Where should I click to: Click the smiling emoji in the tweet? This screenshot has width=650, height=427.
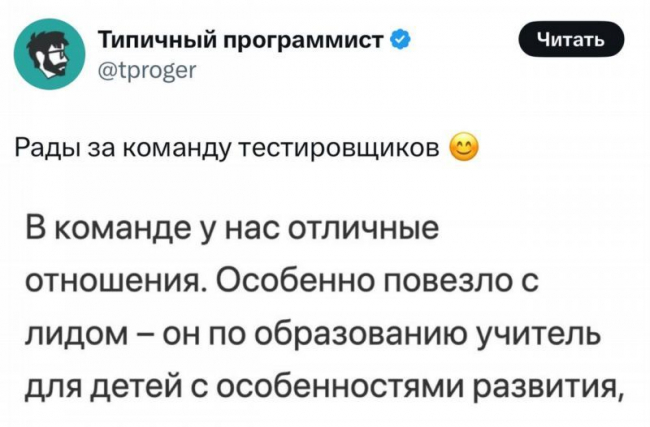pos(463,148)
